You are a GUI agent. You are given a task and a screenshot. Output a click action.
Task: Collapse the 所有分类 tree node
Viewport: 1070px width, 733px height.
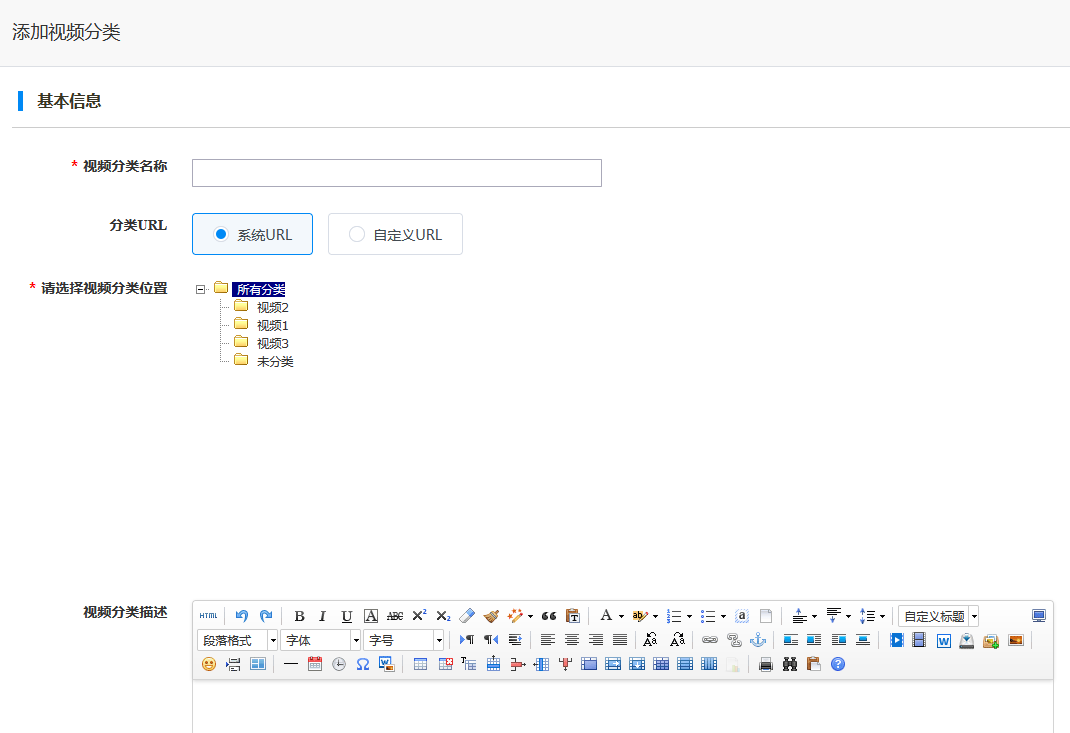[201, 289]
